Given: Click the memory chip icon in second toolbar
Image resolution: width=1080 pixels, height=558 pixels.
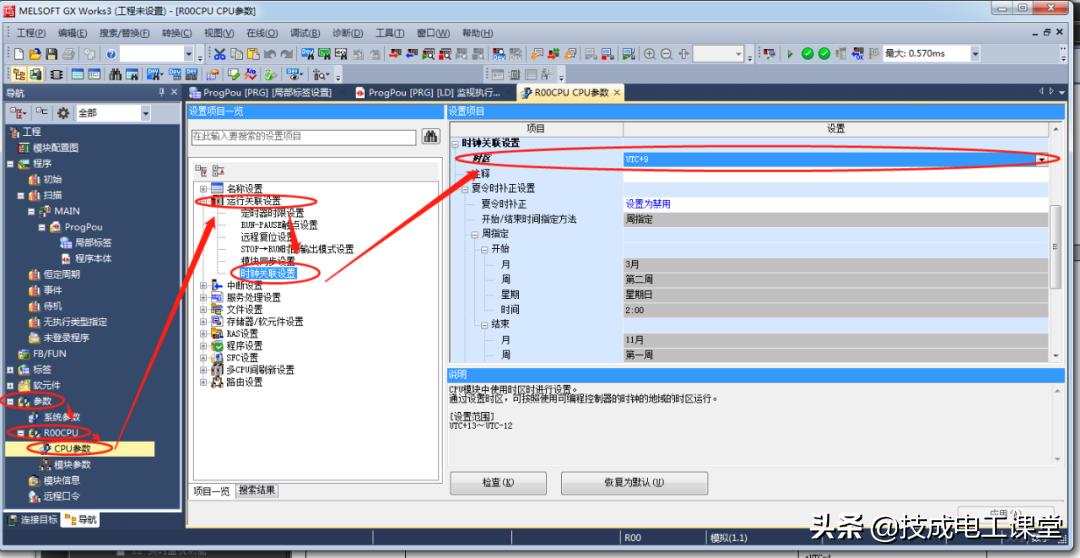Looking at the screenshot, I should (x=56, y=74).
